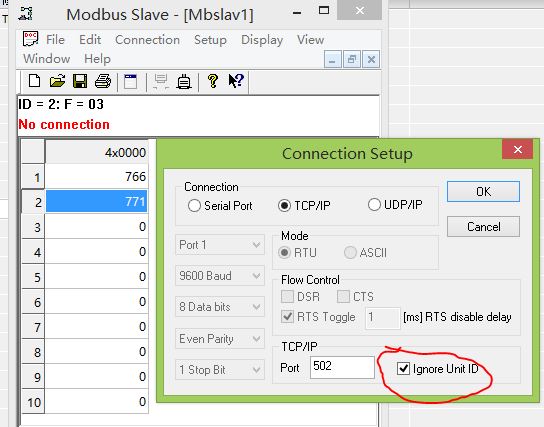544x427 pixels.
Task: Click row header 3 in the register table
Action: pyautogui.click(x=33, y=227)
